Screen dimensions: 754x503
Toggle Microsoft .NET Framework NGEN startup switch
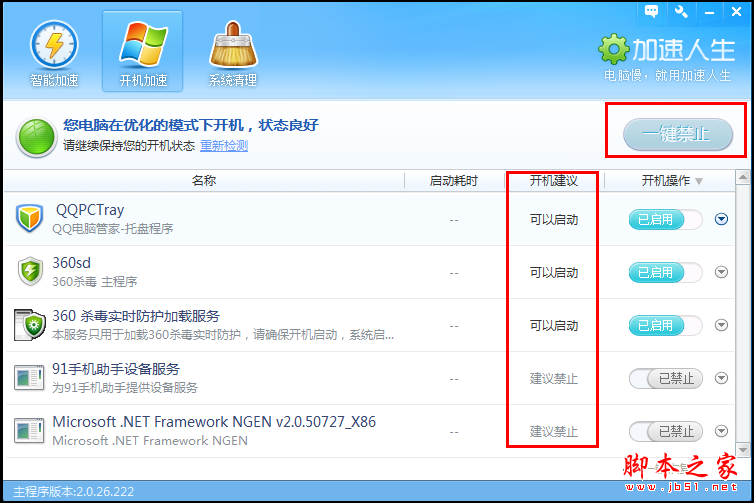coord(666,431)
